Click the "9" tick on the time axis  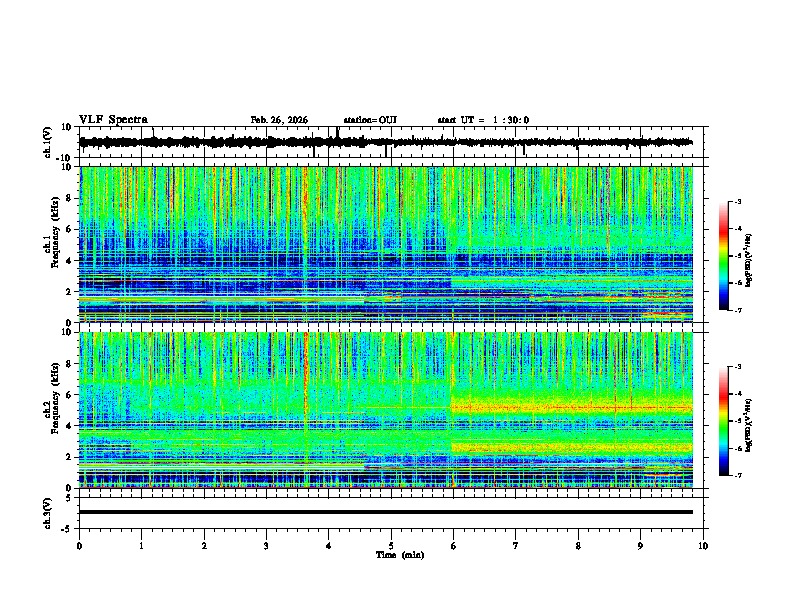point(640,546)
